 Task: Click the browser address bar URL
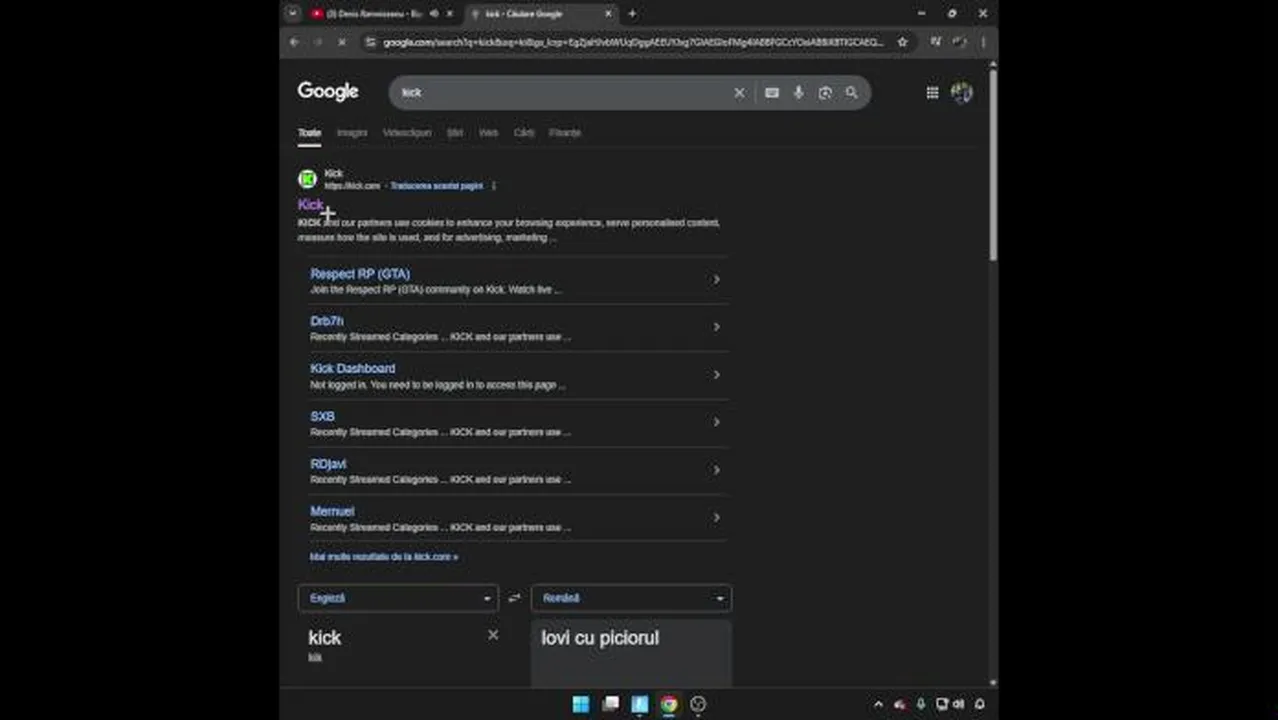632,42
